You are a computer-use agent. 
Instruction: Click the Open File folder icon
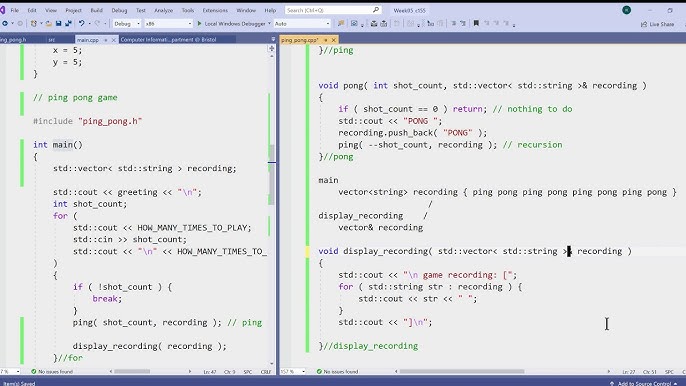(49, 24)
